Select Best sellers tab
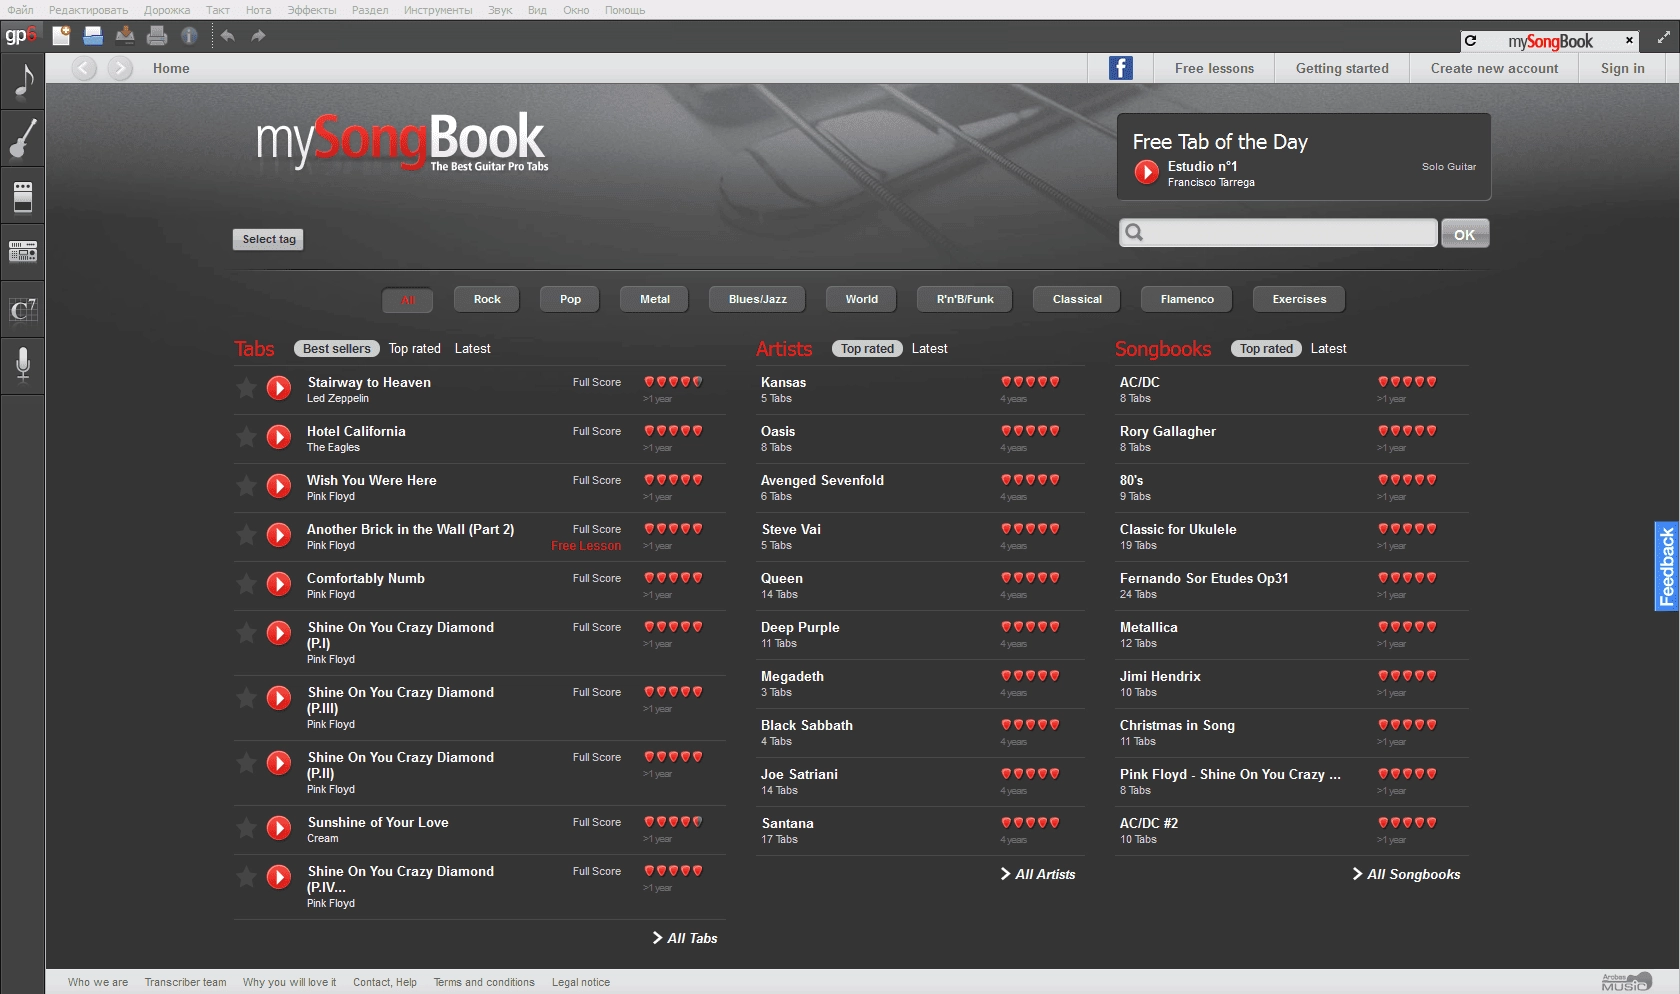This screenshot has width=1680, height=994. (x=337, y=349)
